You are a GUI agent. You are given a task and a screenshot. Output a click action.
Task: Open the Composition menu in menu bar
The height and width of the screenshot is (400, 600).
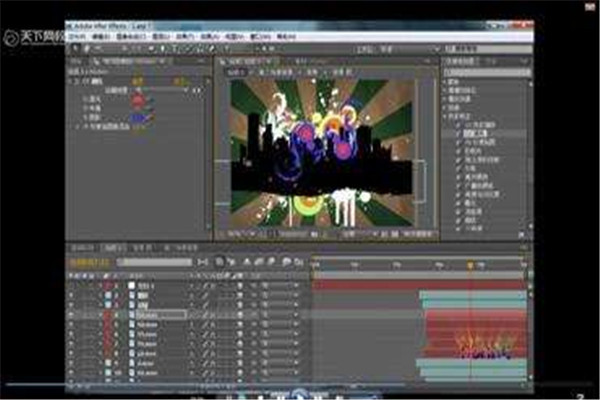[x=131, y=37]
